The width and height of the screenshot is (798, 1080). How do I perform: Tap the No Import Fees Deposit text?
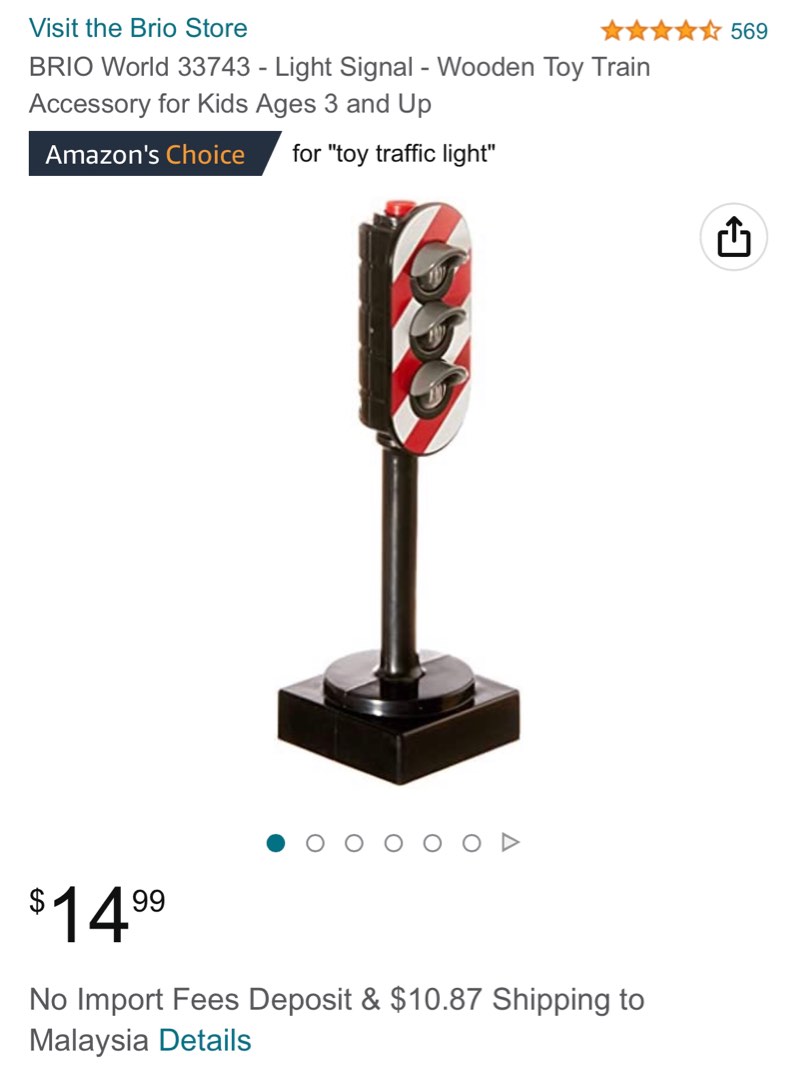(191, 999)
